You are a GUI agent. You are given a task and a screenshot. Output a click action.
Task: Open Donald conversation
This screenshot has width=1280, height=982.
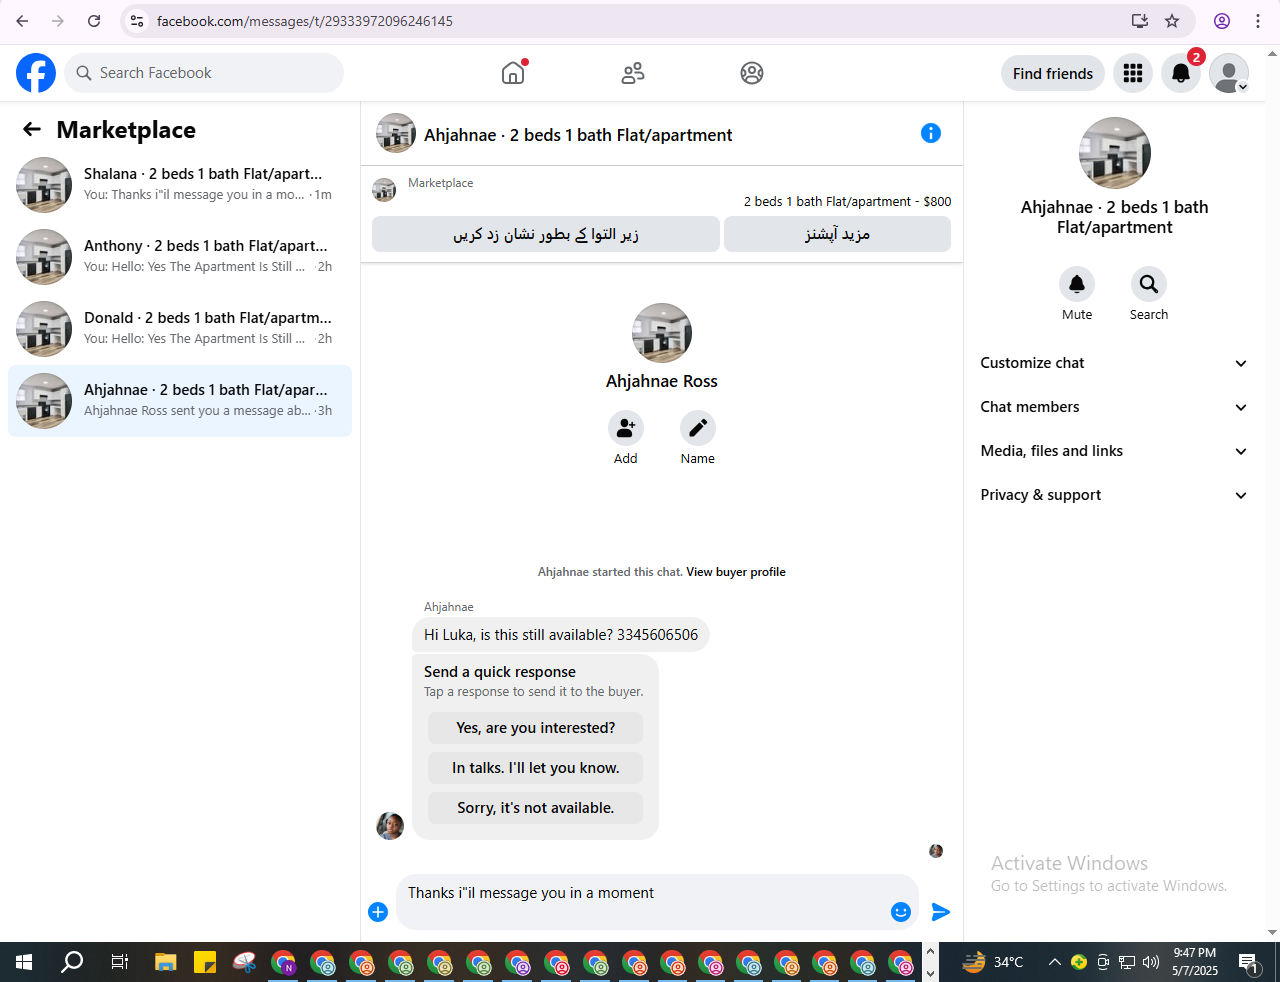(x=180, y=329)
